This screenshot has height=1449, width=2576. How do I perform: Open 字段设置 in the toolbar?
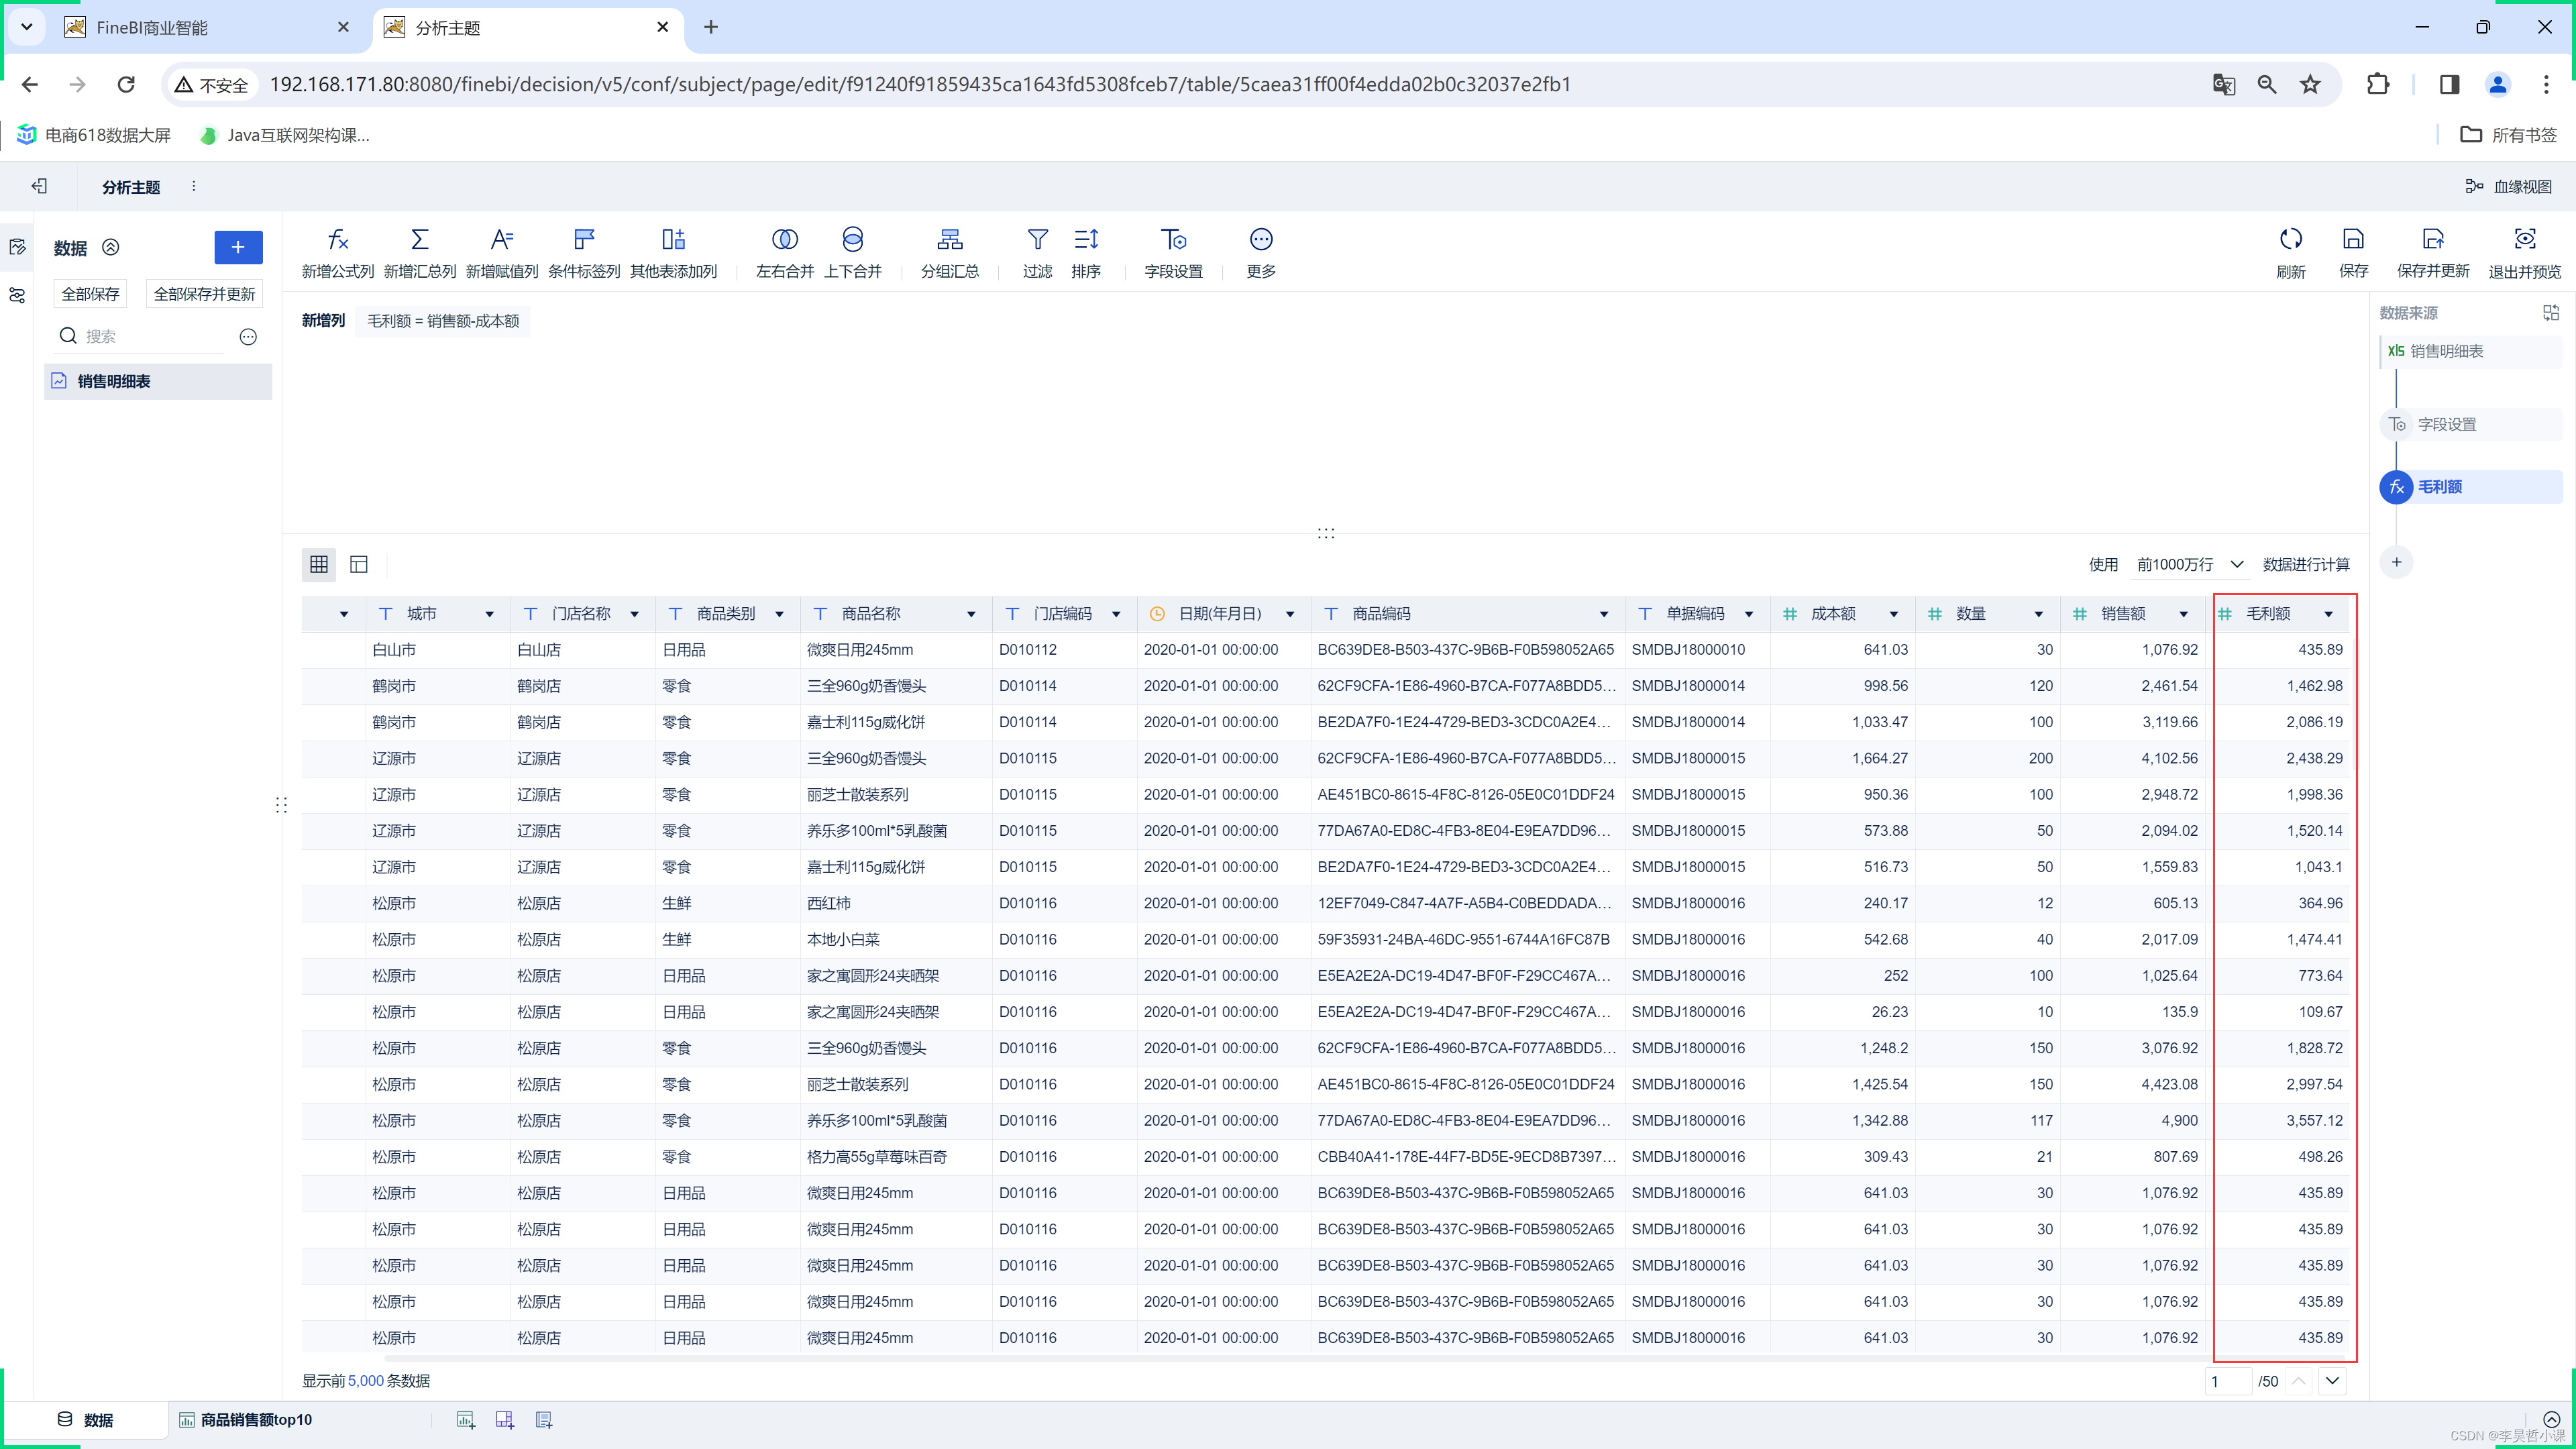(x=1174, y=253)
